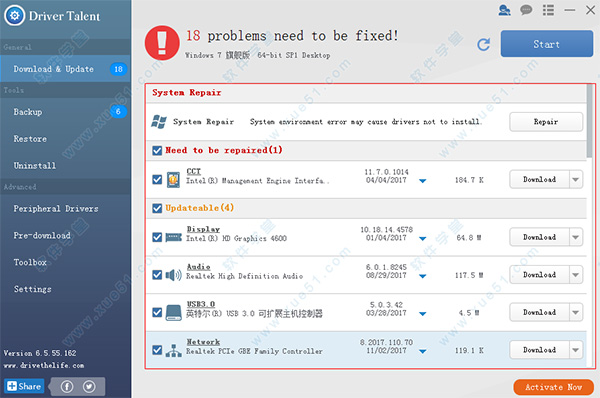Click the 6 badge on Backup
This screenshot has width=600, height=398.
118,111
